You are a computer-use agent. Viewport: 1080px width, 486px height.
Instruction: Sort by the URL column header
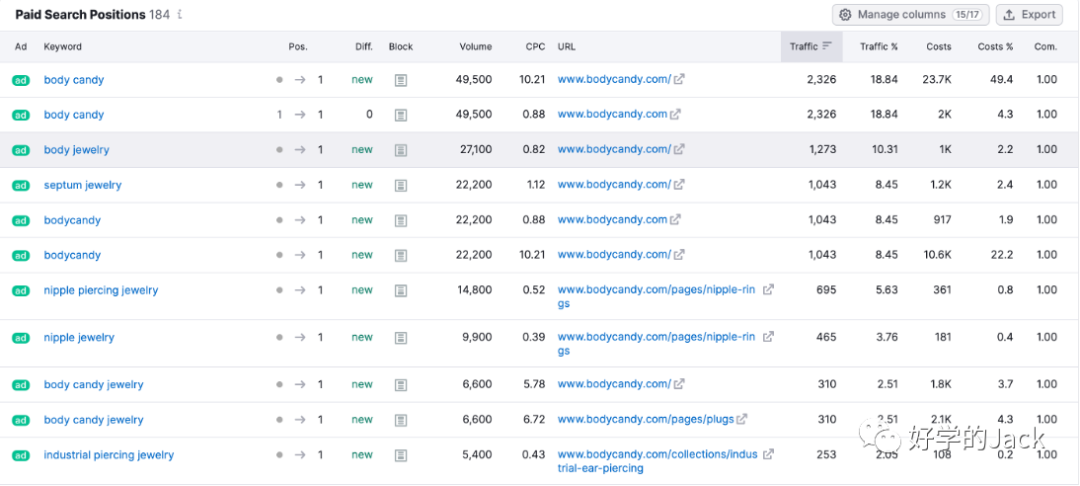click(x=567, y=47)
